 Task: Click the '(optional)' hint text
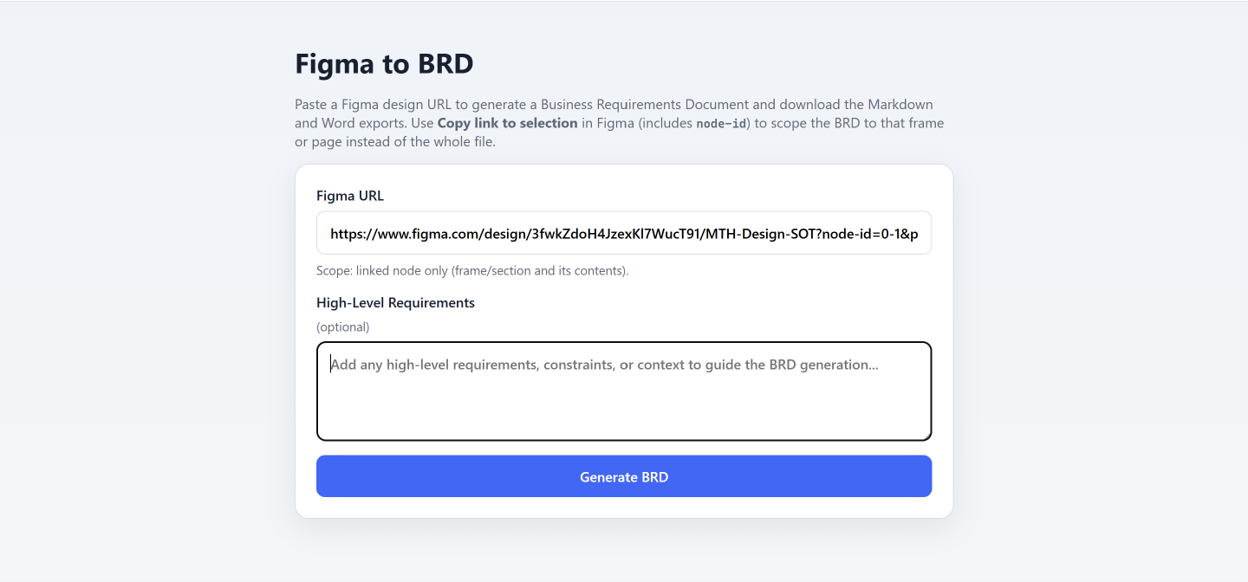pyautogui.click(x=343, y=327)
